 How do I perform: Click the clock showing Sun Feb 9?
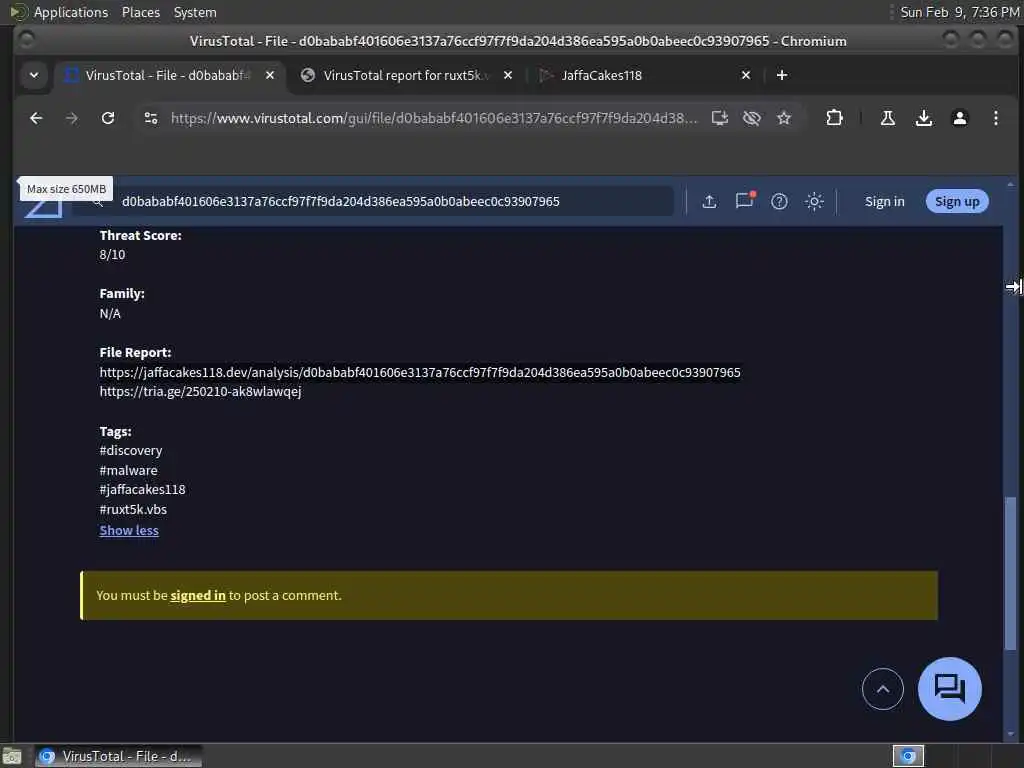[x=959, y=12]
